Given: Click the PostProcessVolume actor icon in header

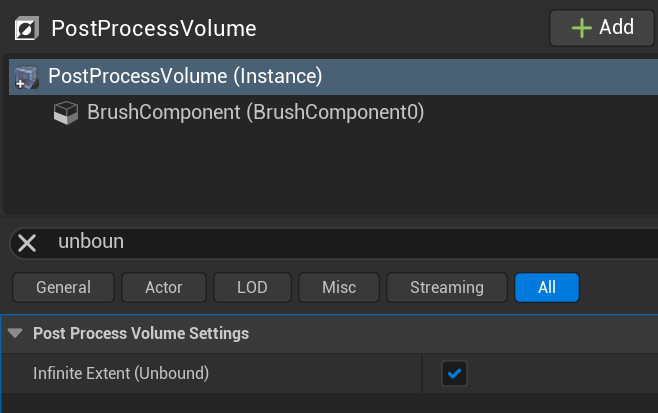Looking at the screenshot, I should (x=28, y=28).
